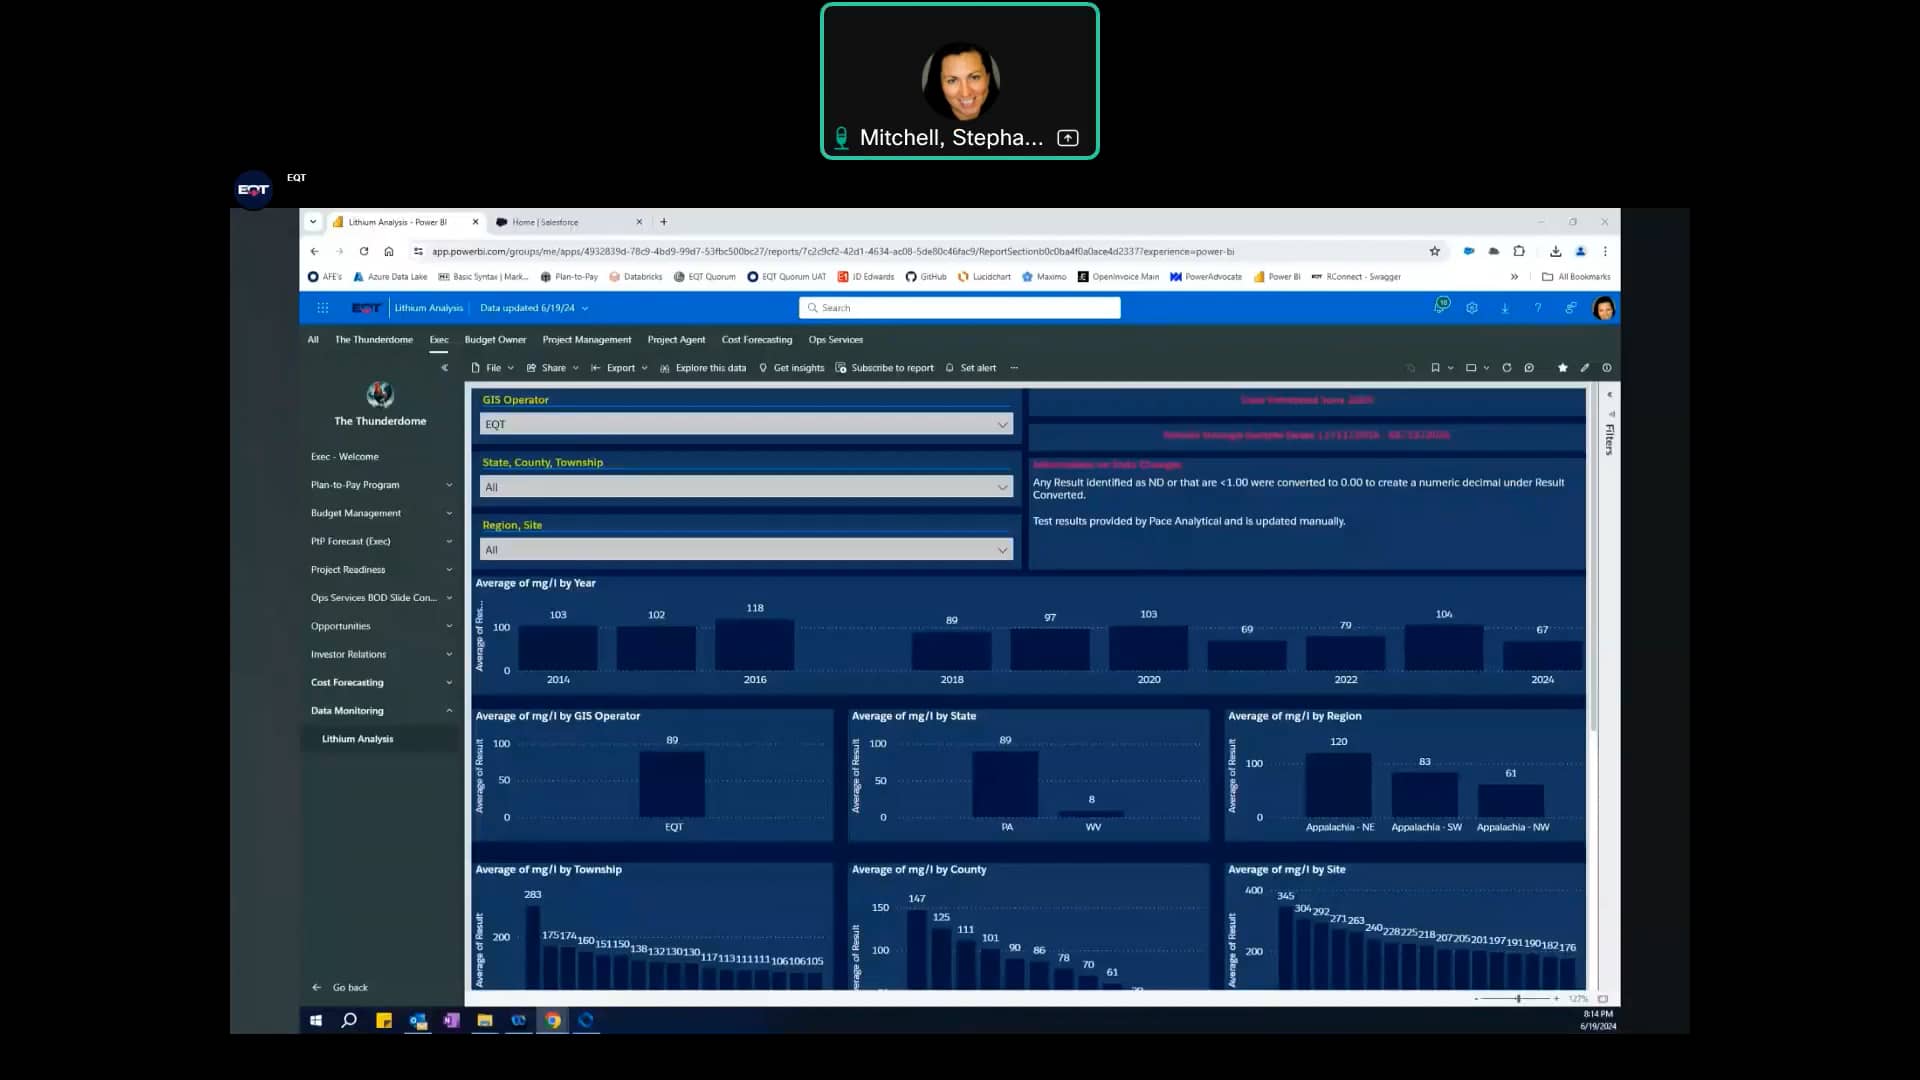Open the Power BI settings gear

tap(1472, 308)
